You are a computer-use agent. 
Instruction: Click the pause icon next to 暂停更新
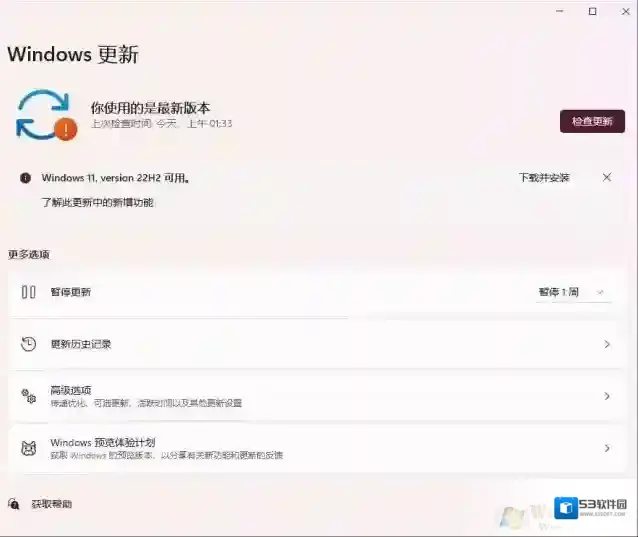tap(29, 292)
